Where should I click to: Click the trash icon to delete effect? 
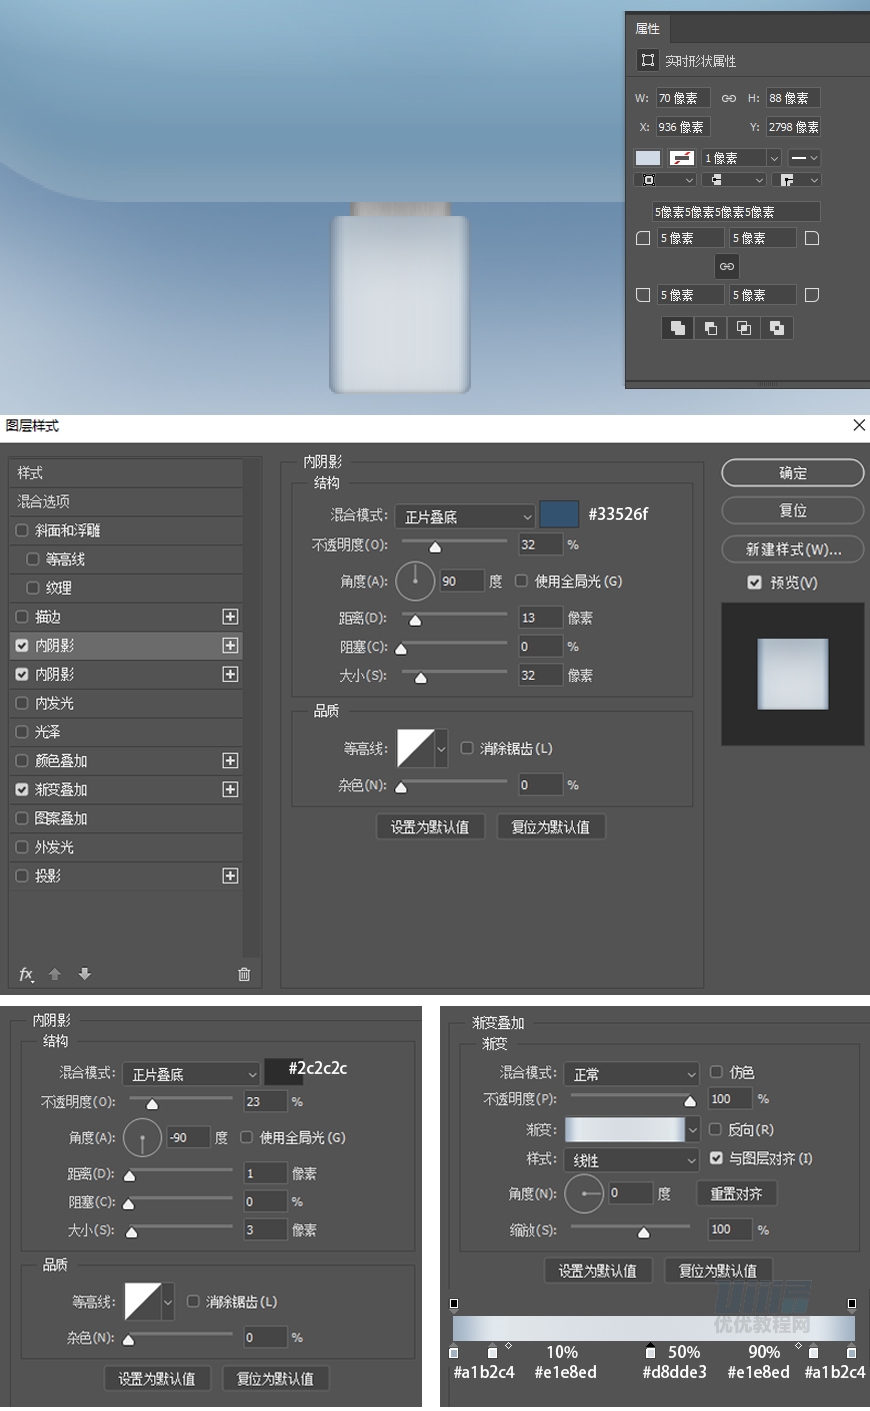point(244,974)
